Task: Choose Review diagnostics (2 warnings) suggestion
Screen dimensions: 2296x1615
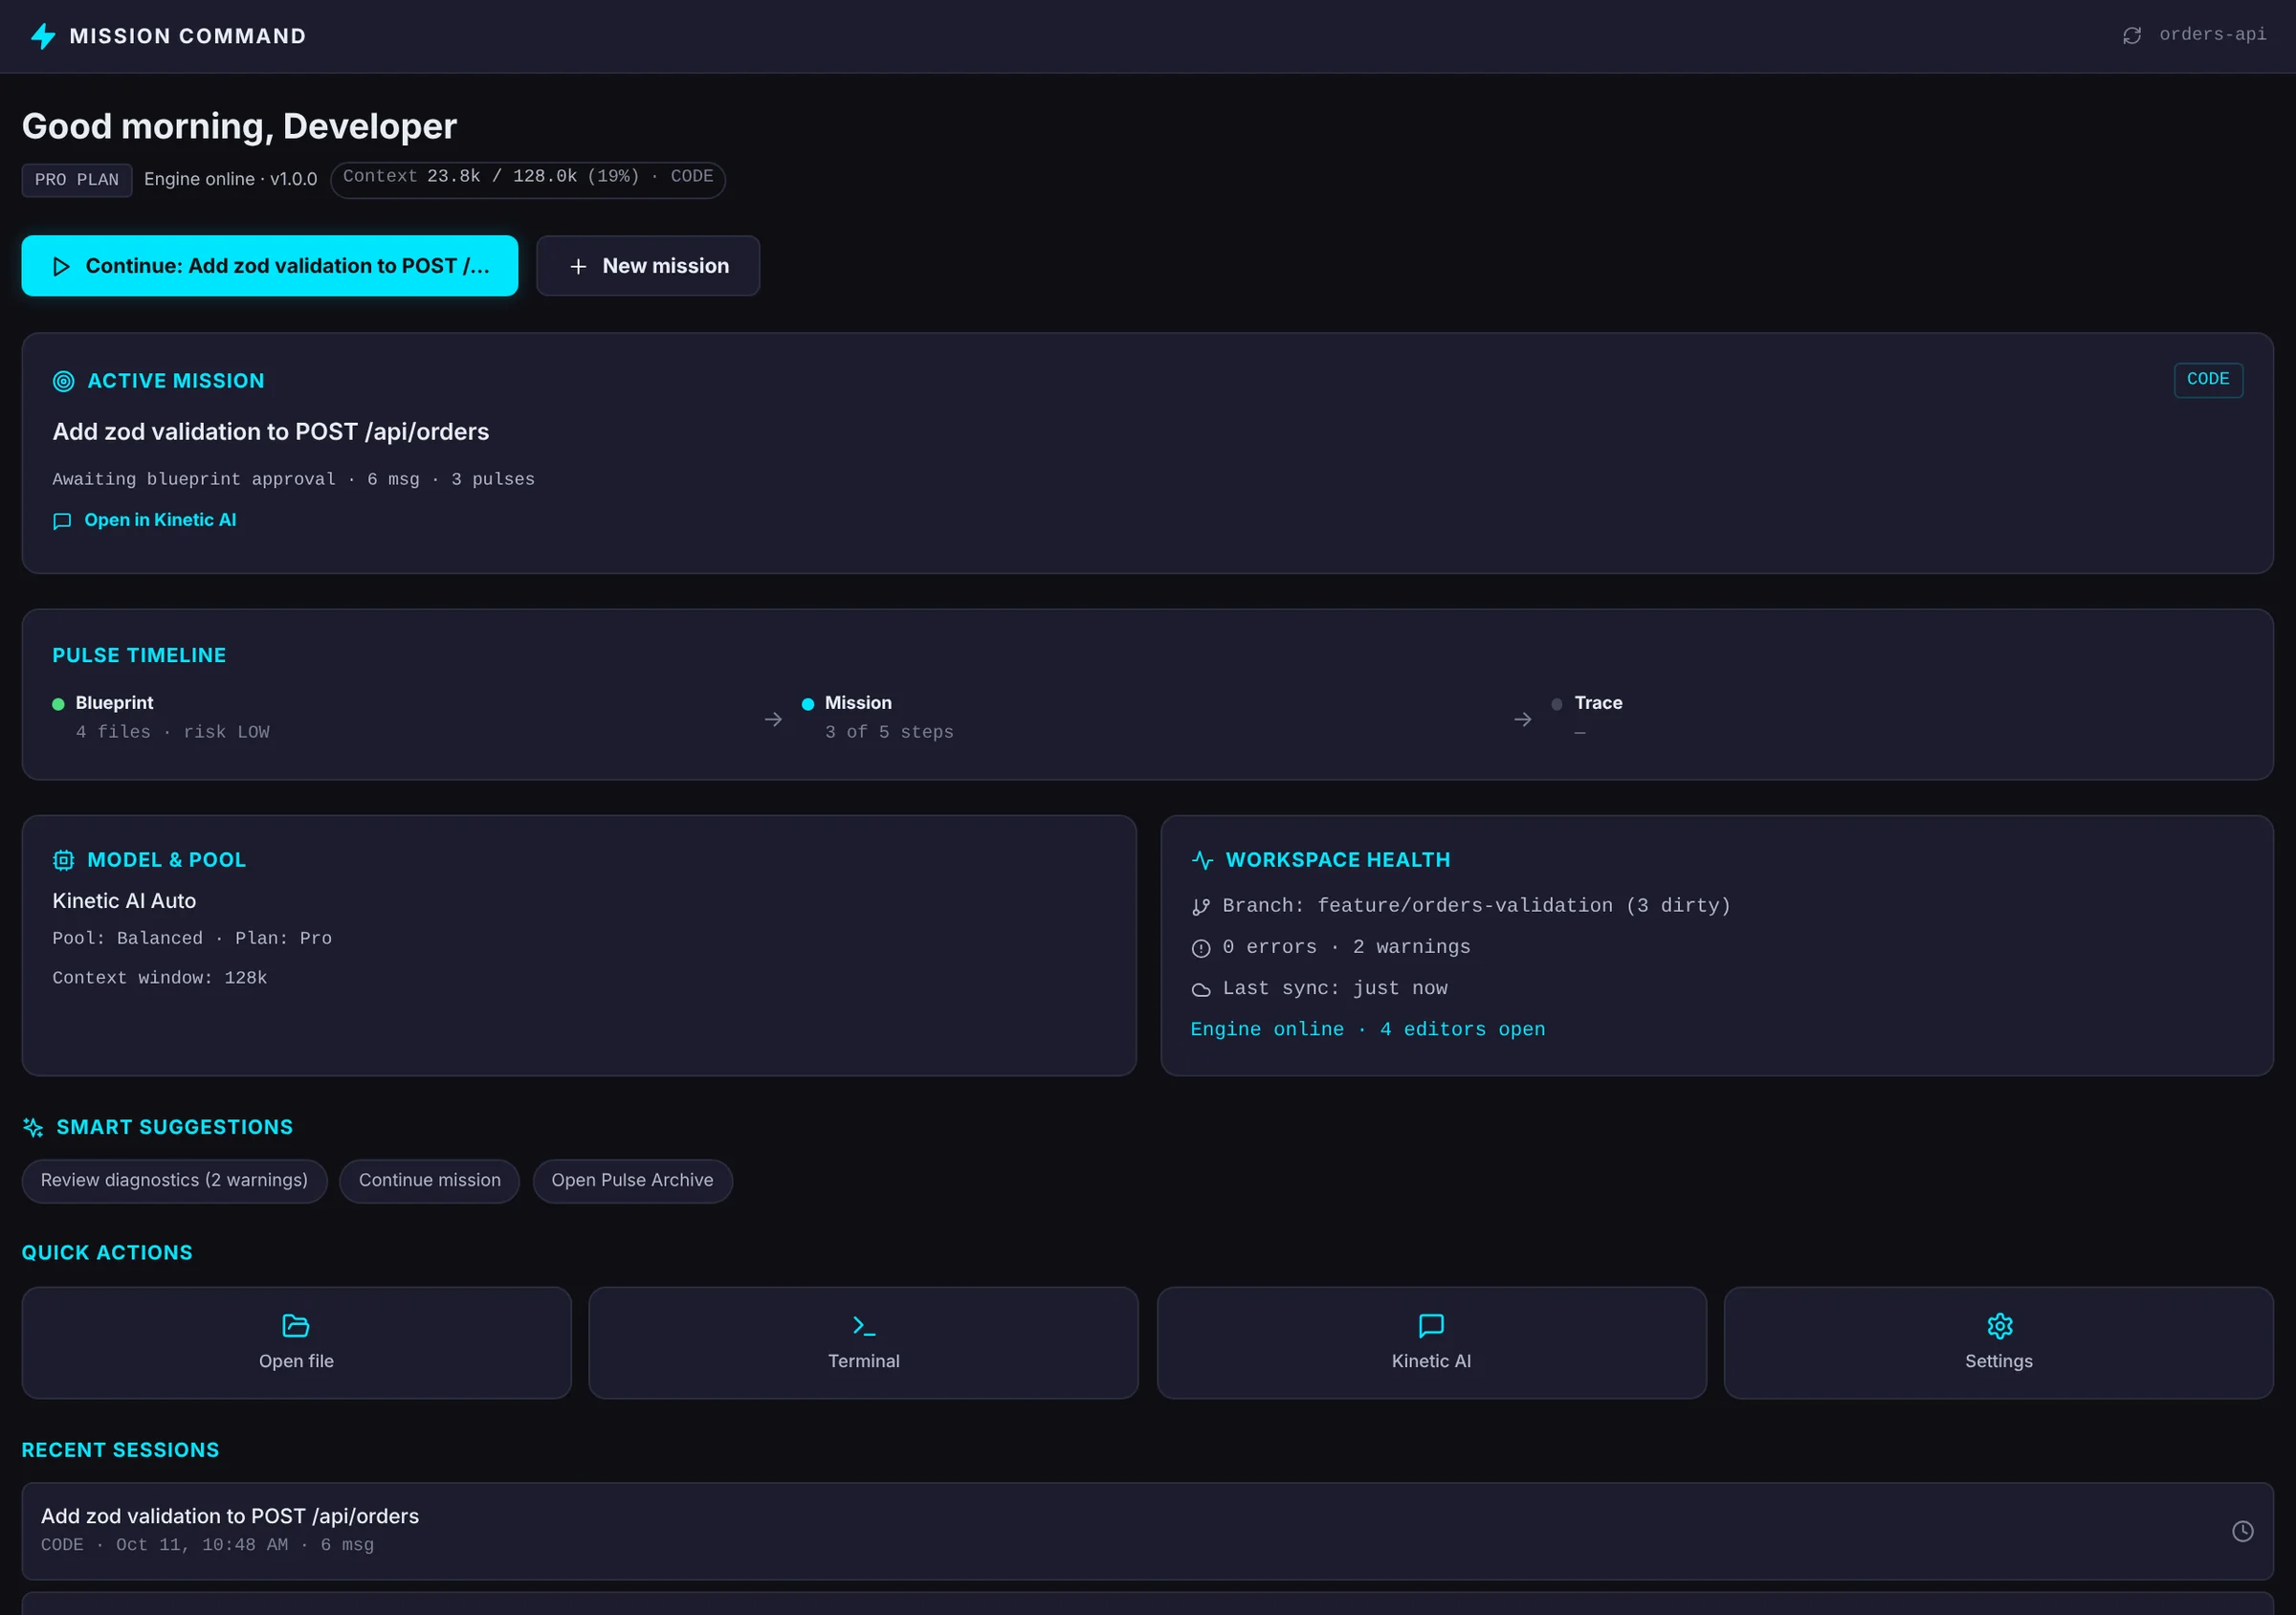Action: tap(174, 1181)
